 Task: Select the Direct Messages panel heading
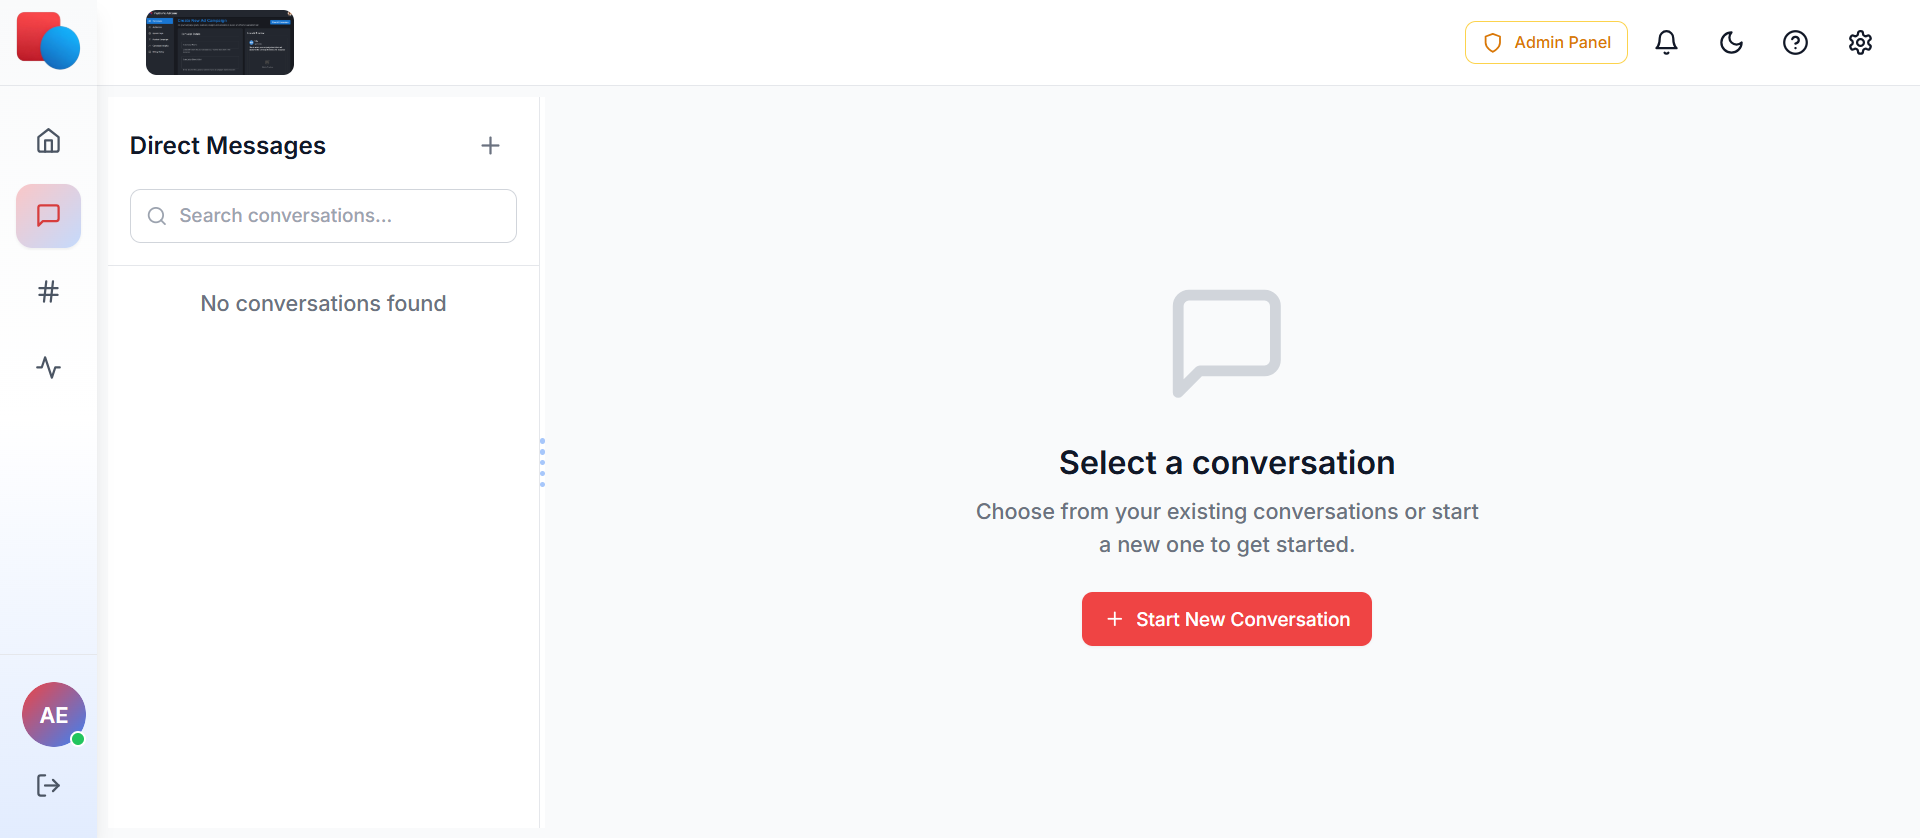(x=227, y=145)
